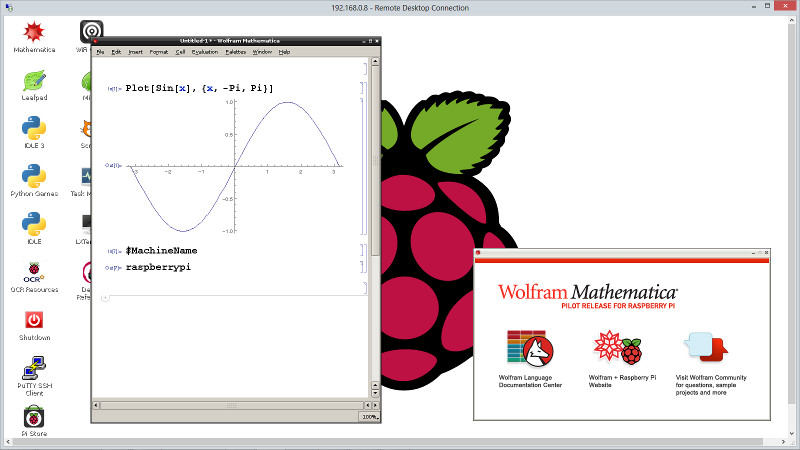
Task: Open the 100% zoom level dropdown
Action: [369, 416]
